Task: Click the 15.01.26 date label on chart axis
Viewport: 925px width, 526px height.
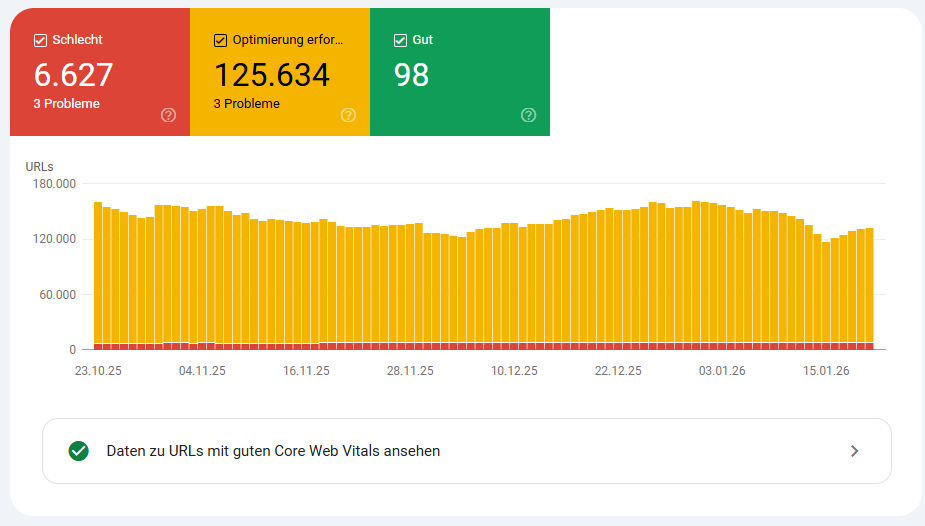Action: click(826, 370)
